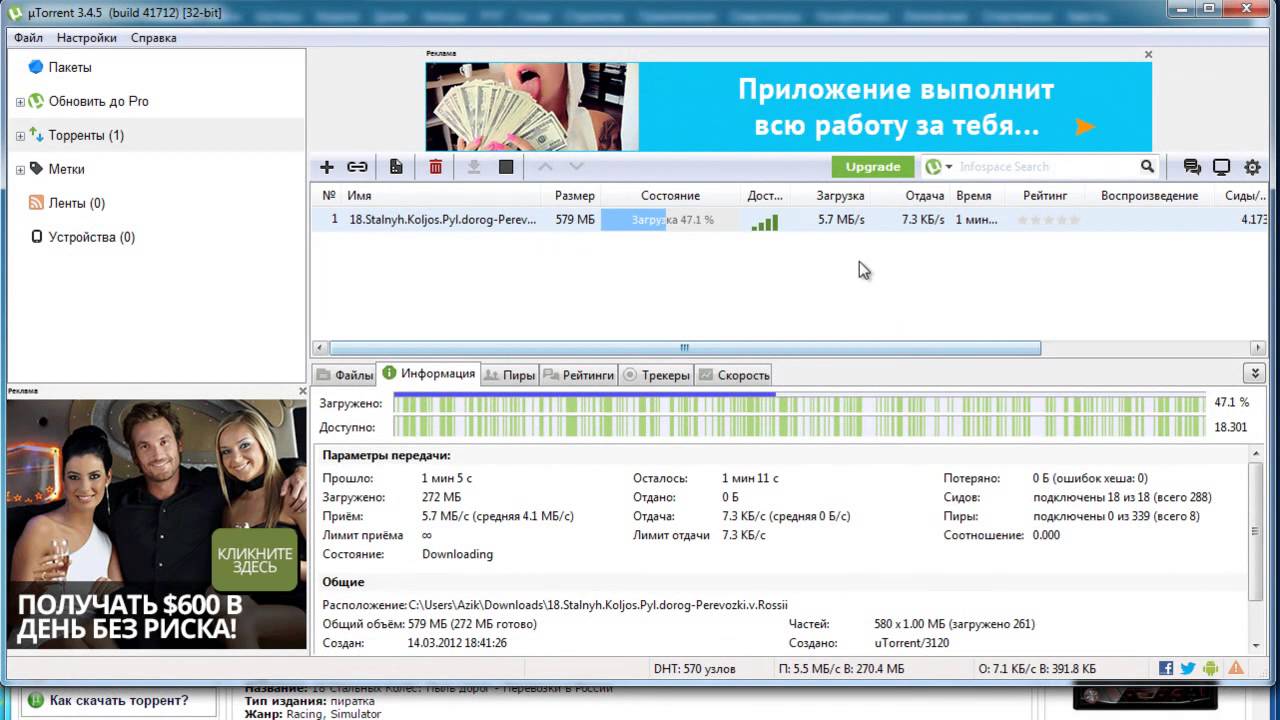Expand the Метки tree node

tap(20, 170)
